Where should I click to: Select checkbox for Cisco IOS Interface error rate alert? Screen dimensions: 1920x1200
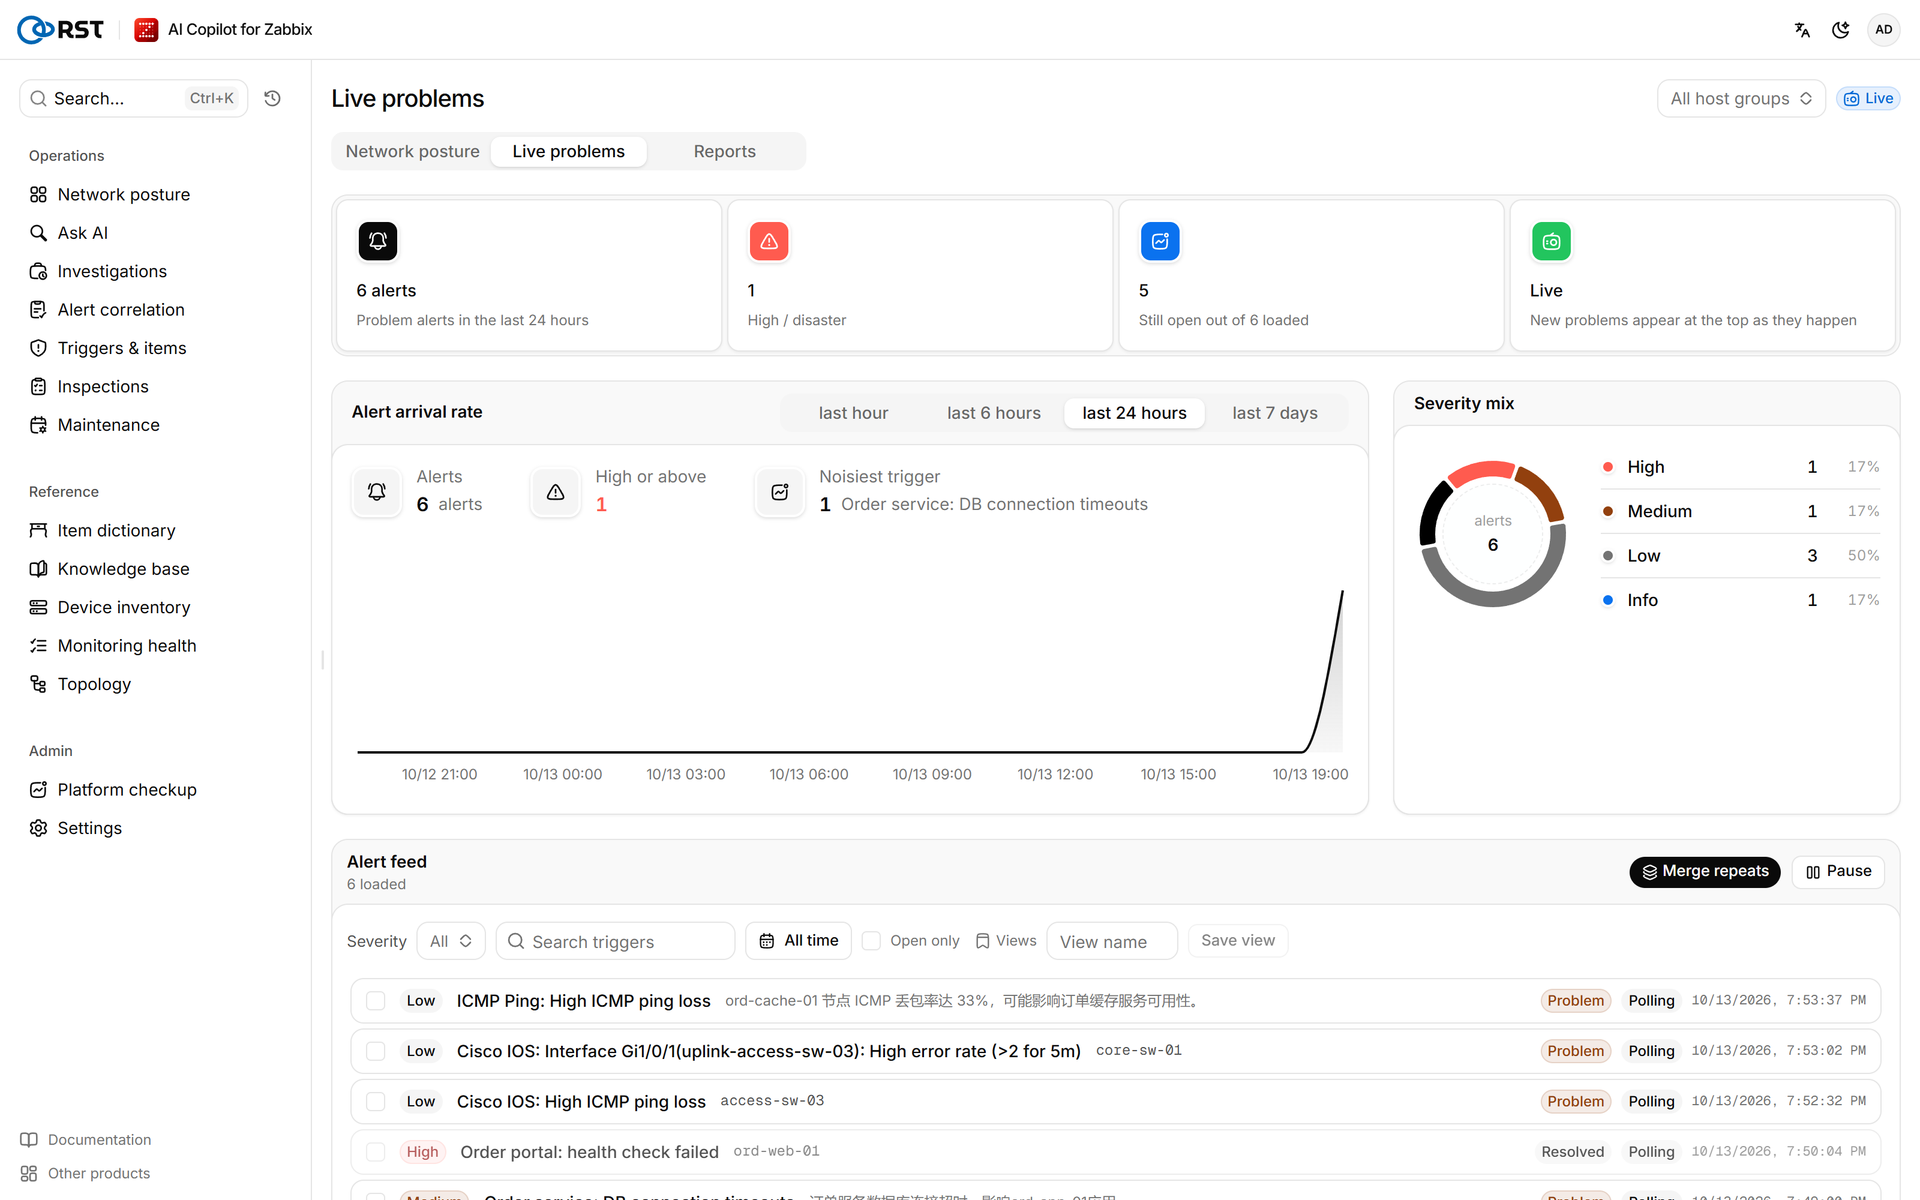click(375, 1051)
